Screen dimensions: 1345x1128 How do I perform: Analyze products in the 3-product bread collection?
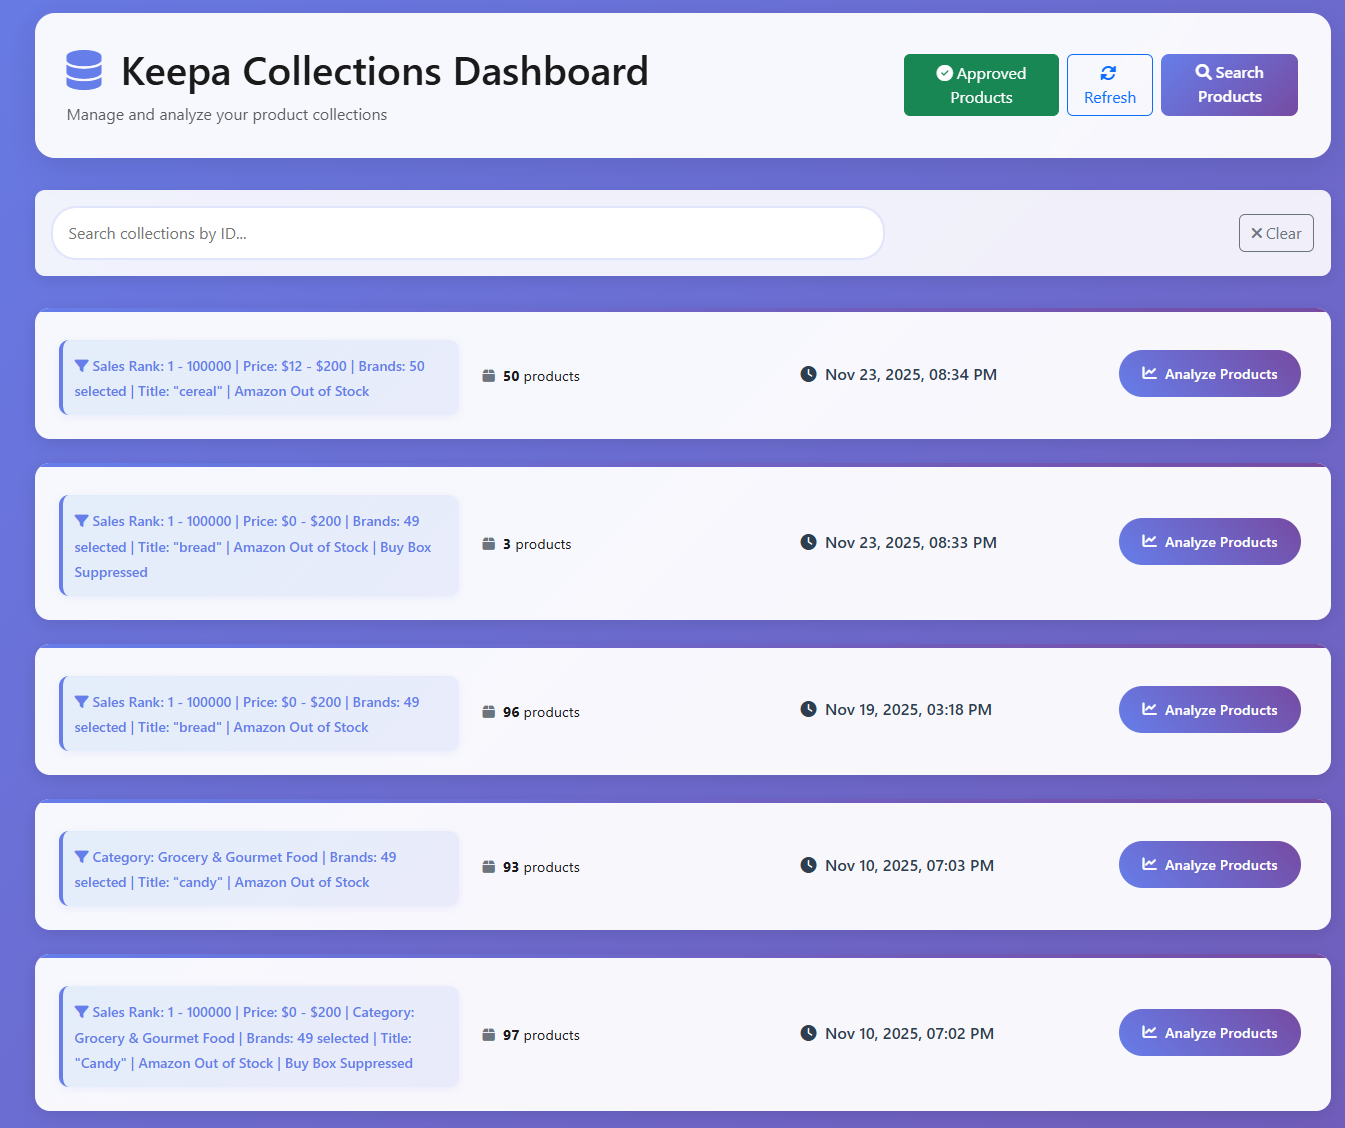(1209, 541)
